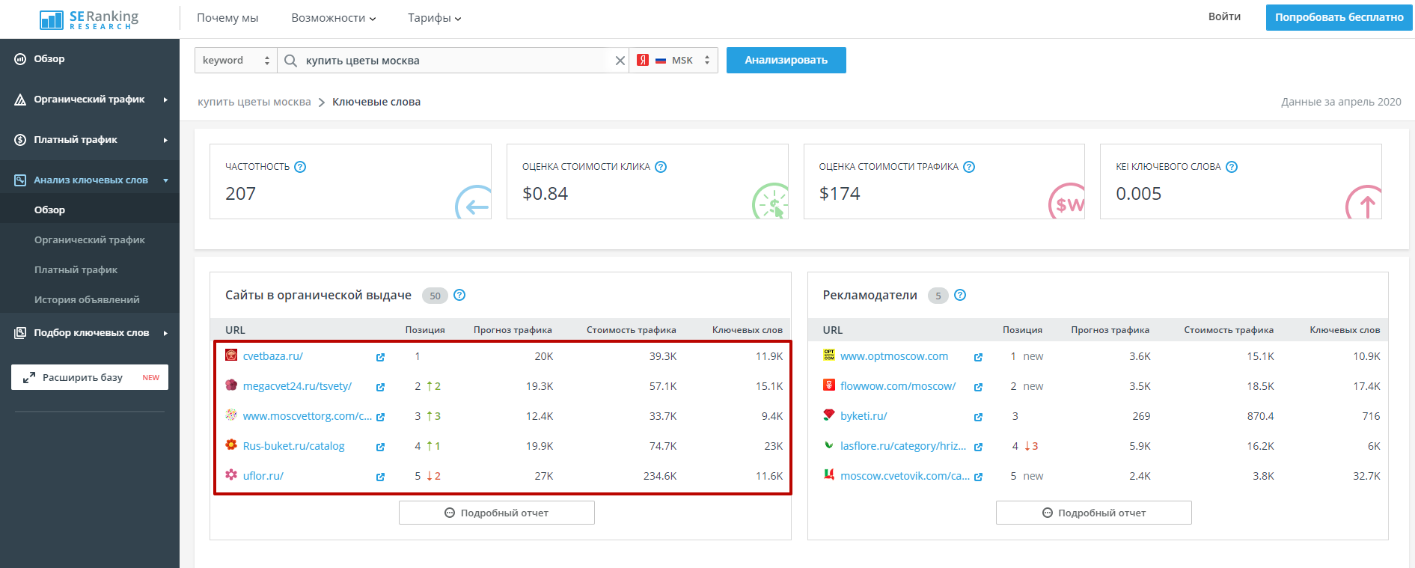Open the byketi.ru/ link
This screenshot has width=1415, height=568.
pyautogui.click(x=864, y=417)
